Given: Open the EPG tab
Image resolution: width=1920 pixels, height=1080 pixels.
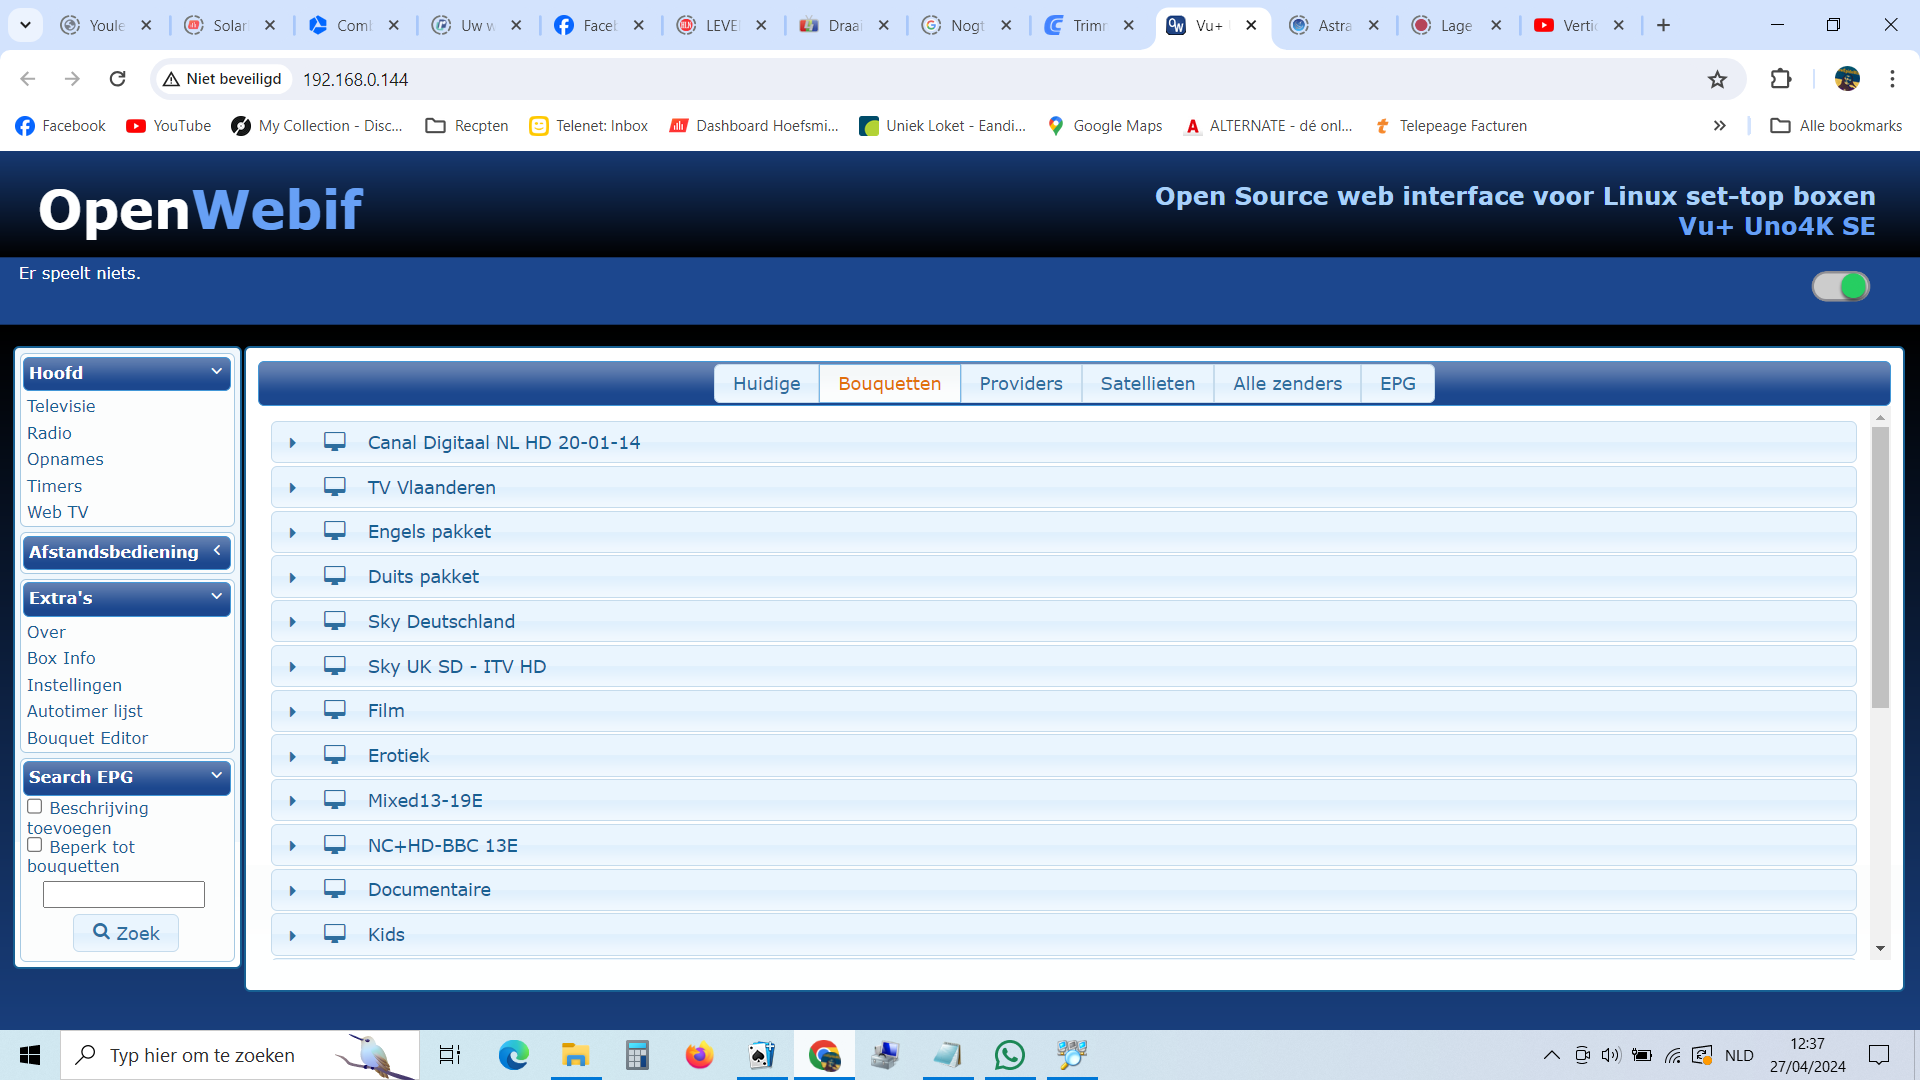Looking at the screenshot, I should [x=1398, y=384].
